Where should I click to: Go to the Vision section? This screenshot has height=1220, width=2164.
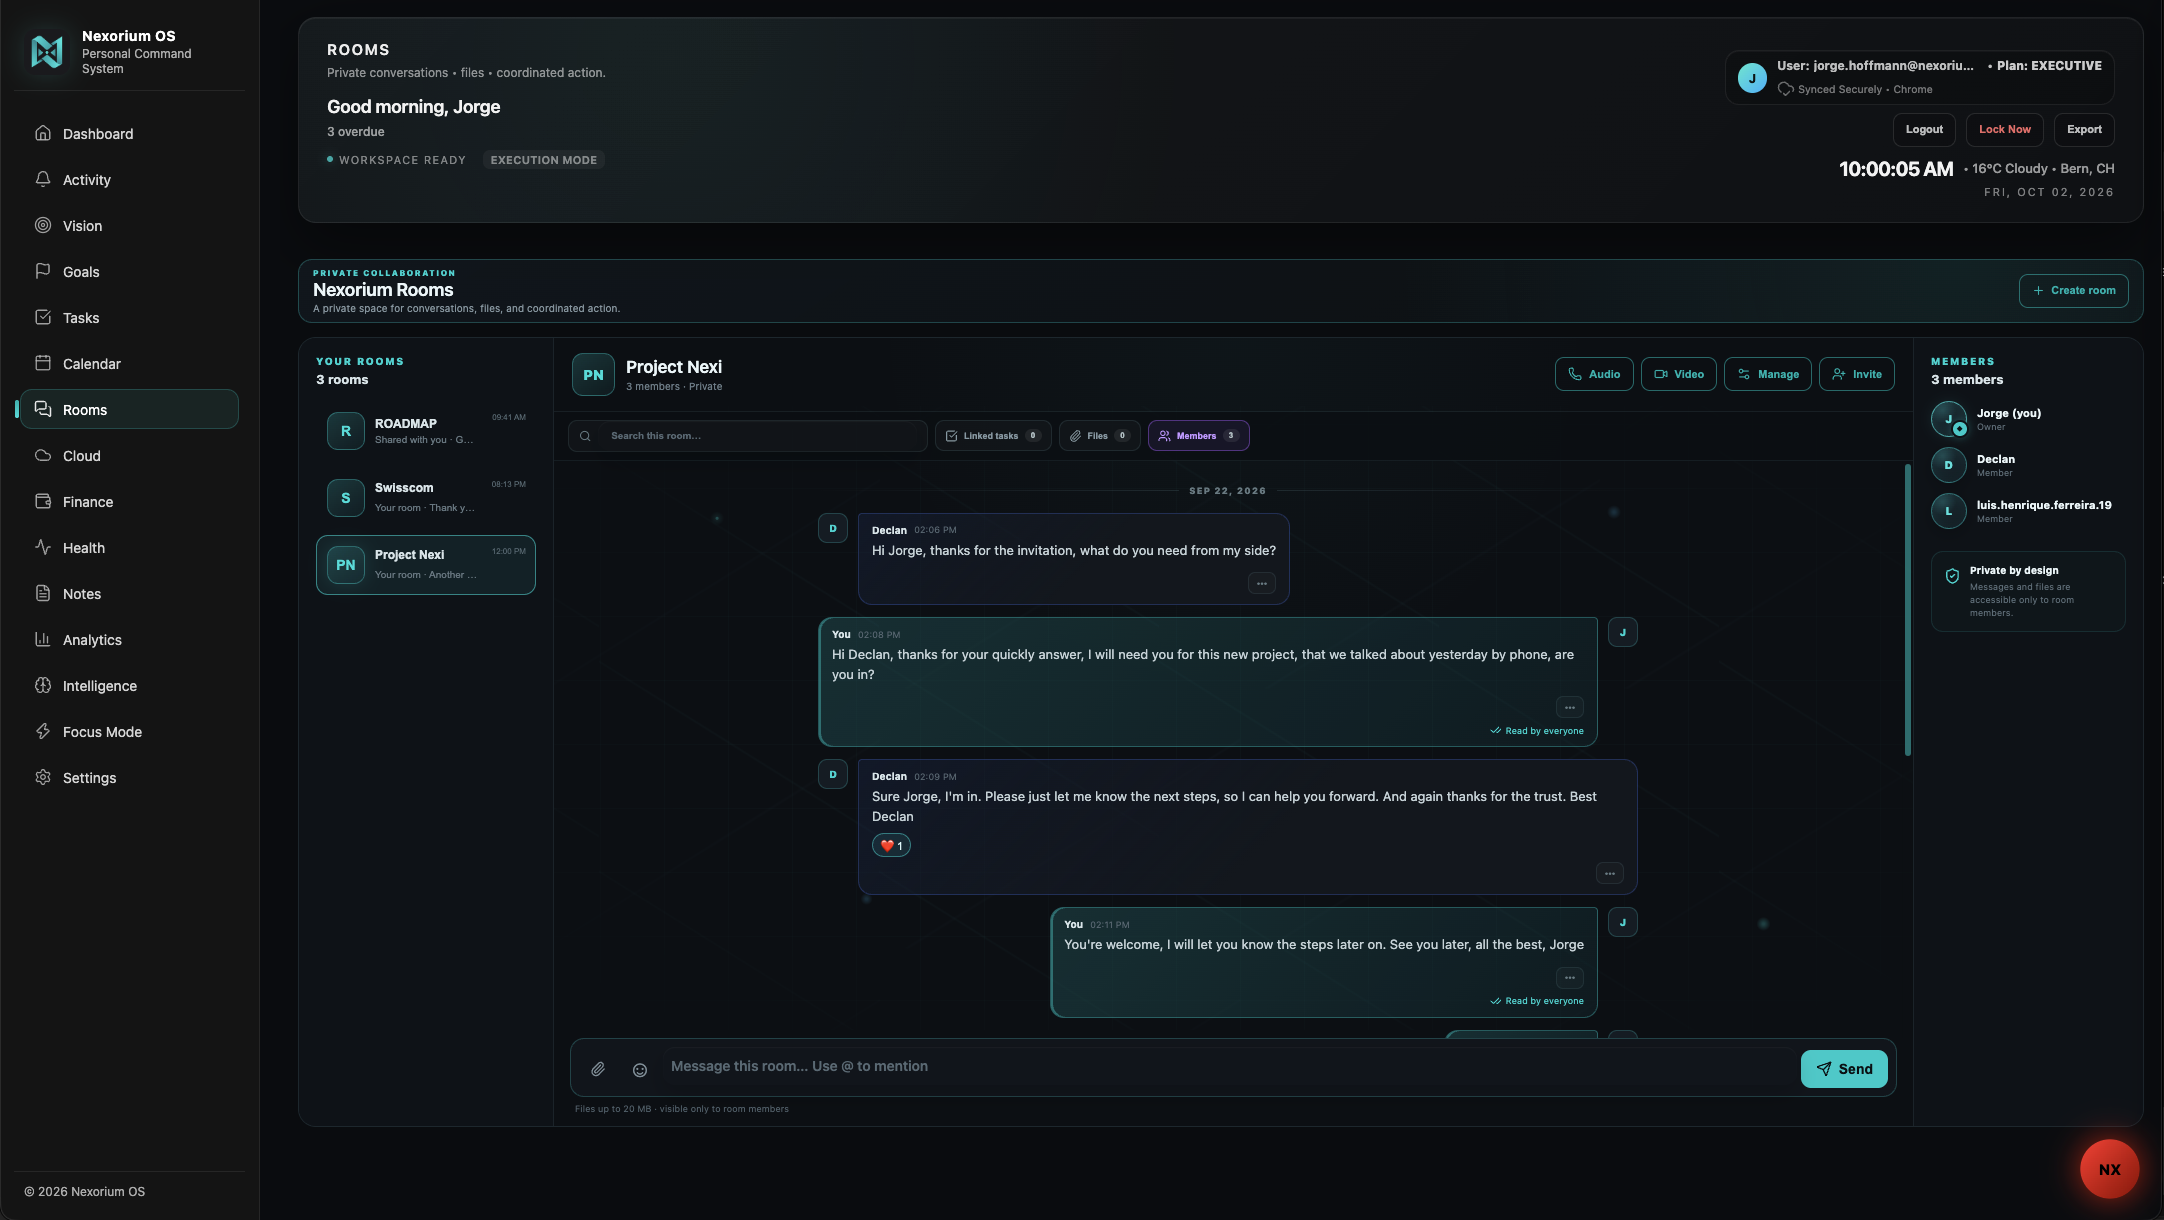click(129, 226)
